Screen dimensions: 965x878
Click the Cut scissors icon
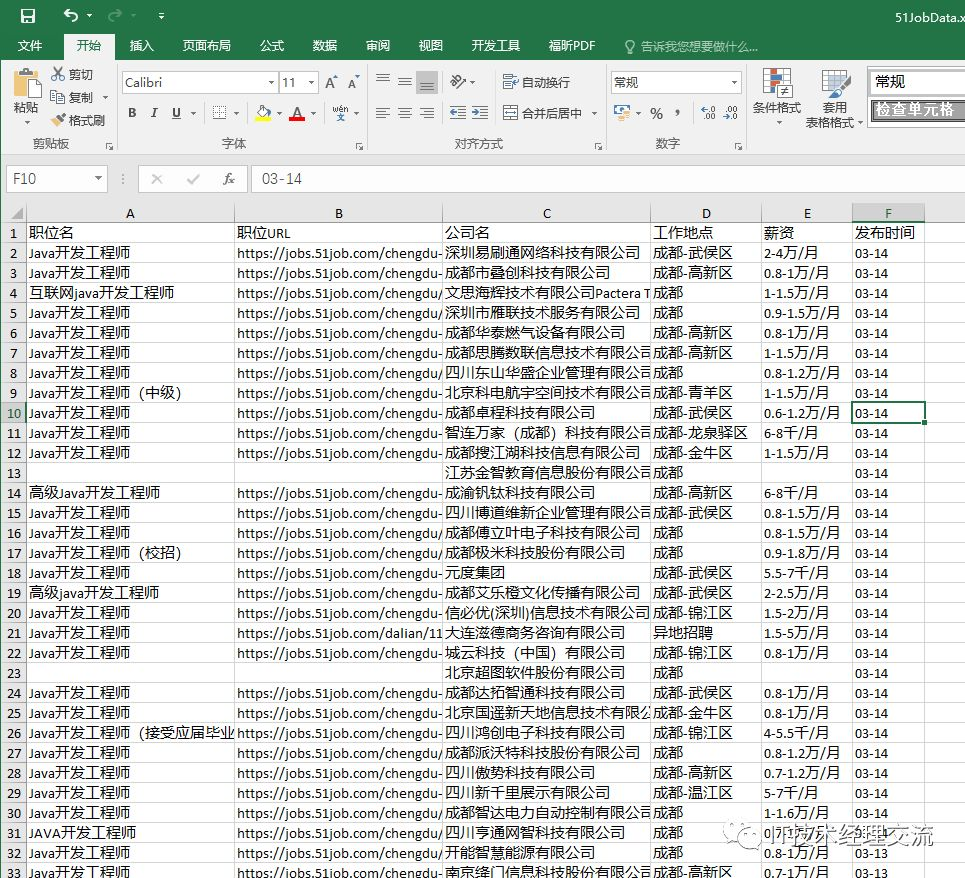click(x=58, y=74)
